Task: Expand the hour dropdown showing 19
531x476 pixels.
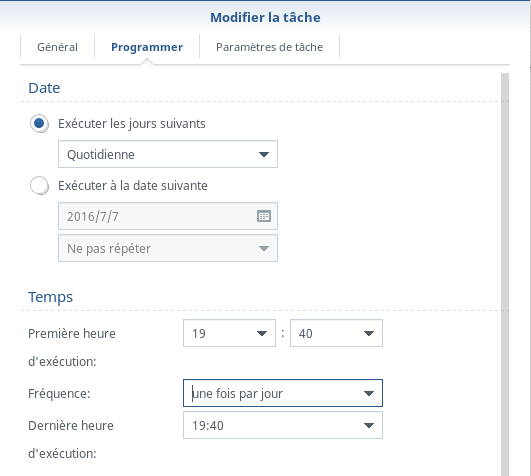Action: click(262, 333)
